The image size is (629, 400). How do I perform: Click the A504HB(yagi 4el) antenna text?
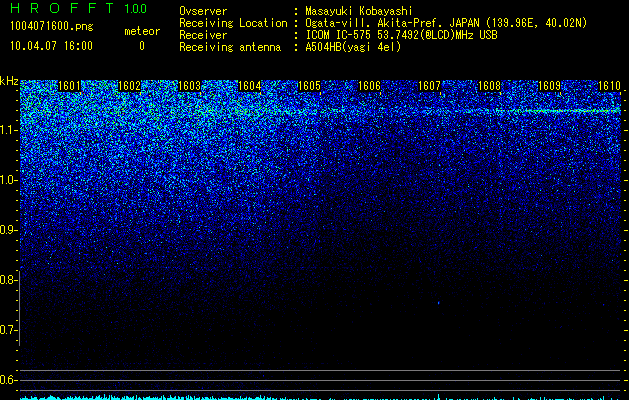353,47
